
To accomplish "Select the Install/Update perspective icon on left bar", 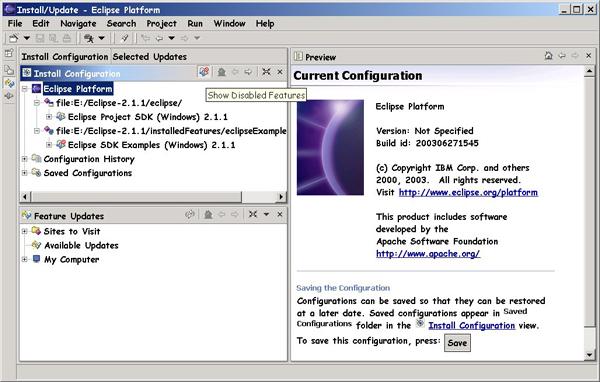I will tap(9, 83).
